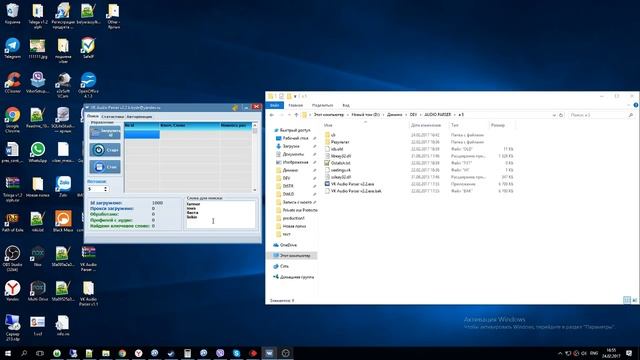Click inside the search words text box
Image resolution: width=640 pixels, height=360 pixels.
click(x=220, y=214)
